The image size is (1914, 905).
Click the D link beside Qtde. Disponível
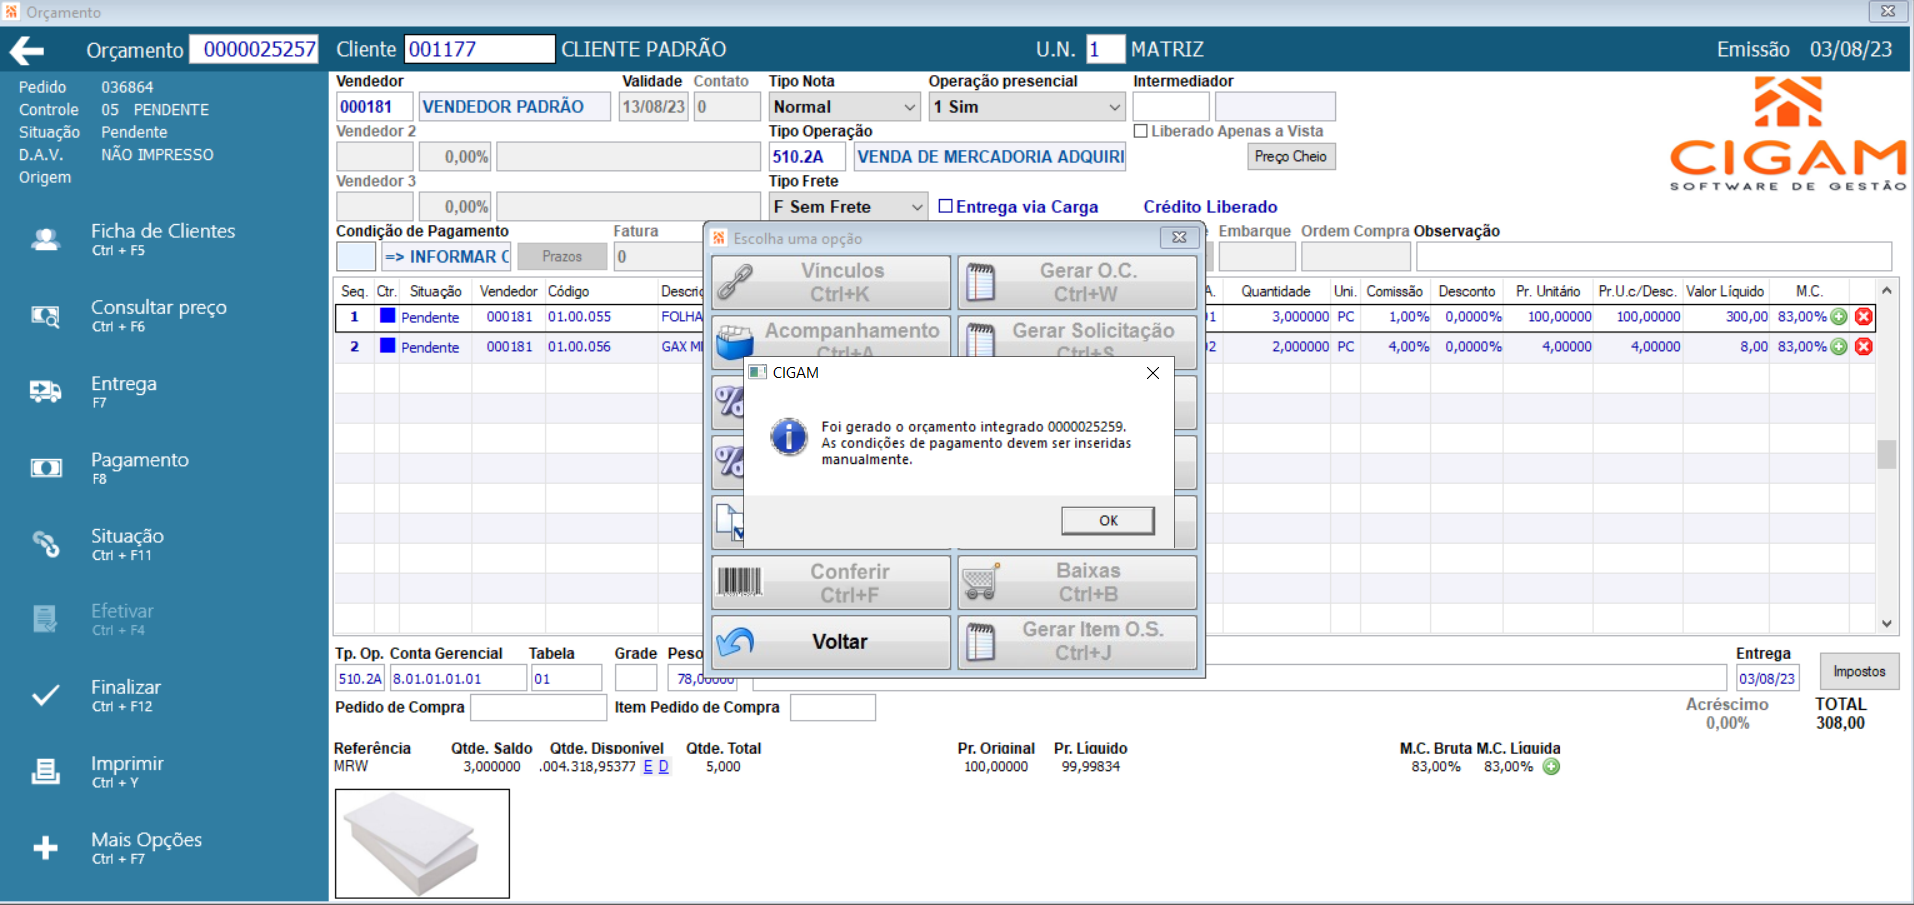pyautogui.click(x=664, y=767)
